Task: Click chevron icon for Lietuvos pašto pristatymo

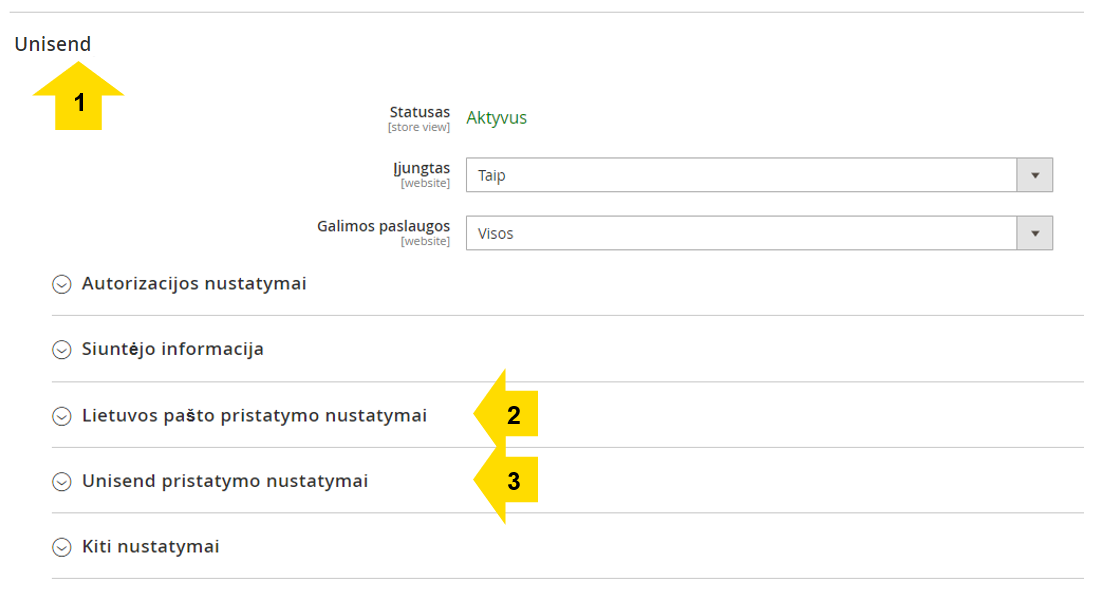Action: click(x=62, y=416)
